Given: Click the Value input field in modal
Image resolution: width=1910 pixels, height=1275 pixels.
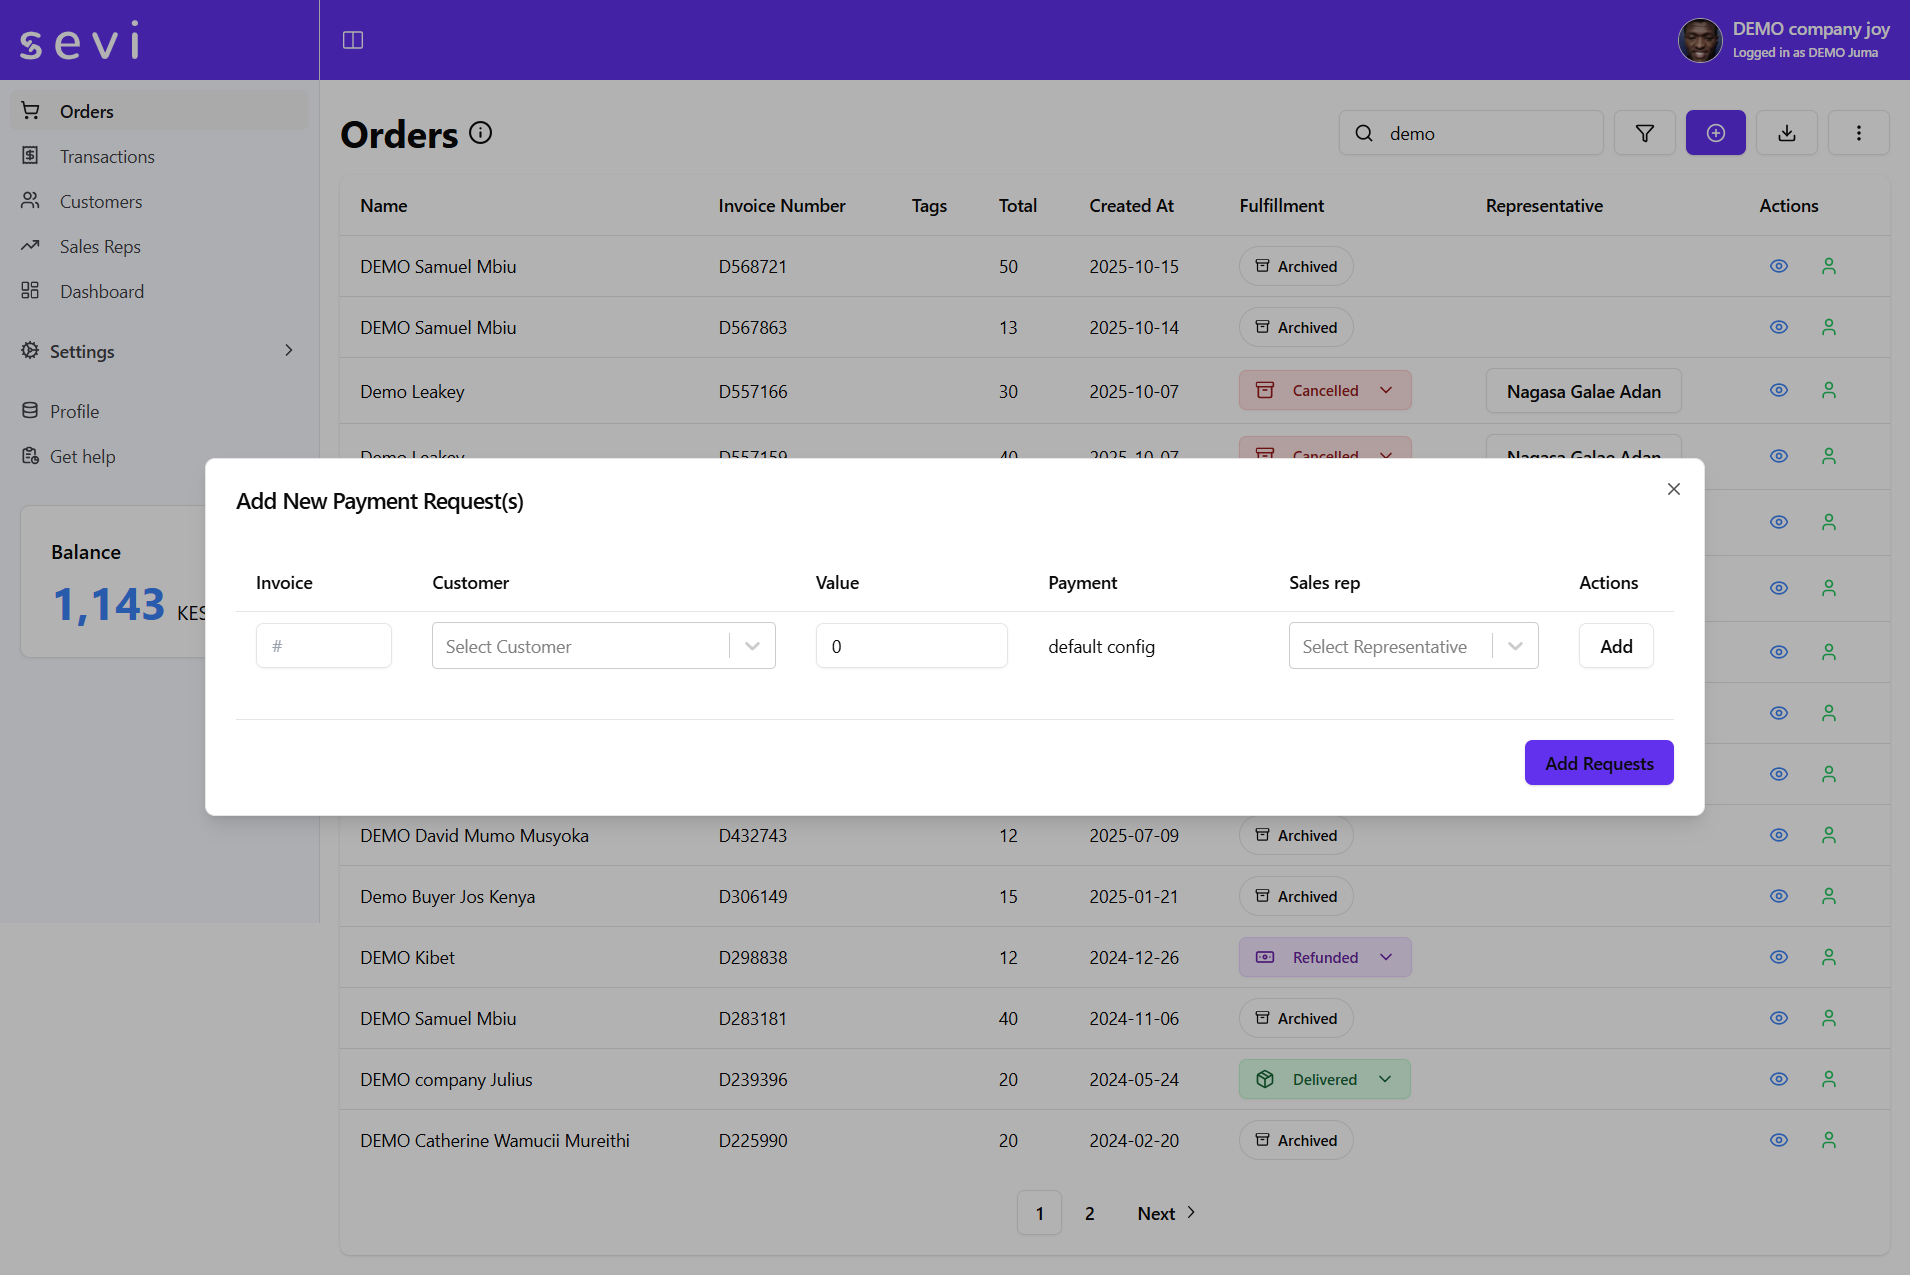Looking at the screenshot, I should (911, 645).
